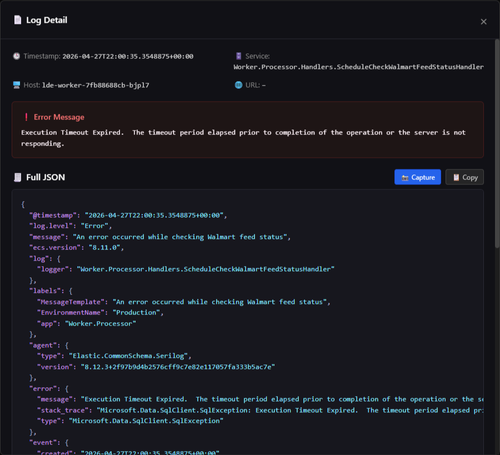Image resolution: width=500 pixels, height=455 pixels.
Task: Click the host name lde-worker value
Action: coord(96,85)
